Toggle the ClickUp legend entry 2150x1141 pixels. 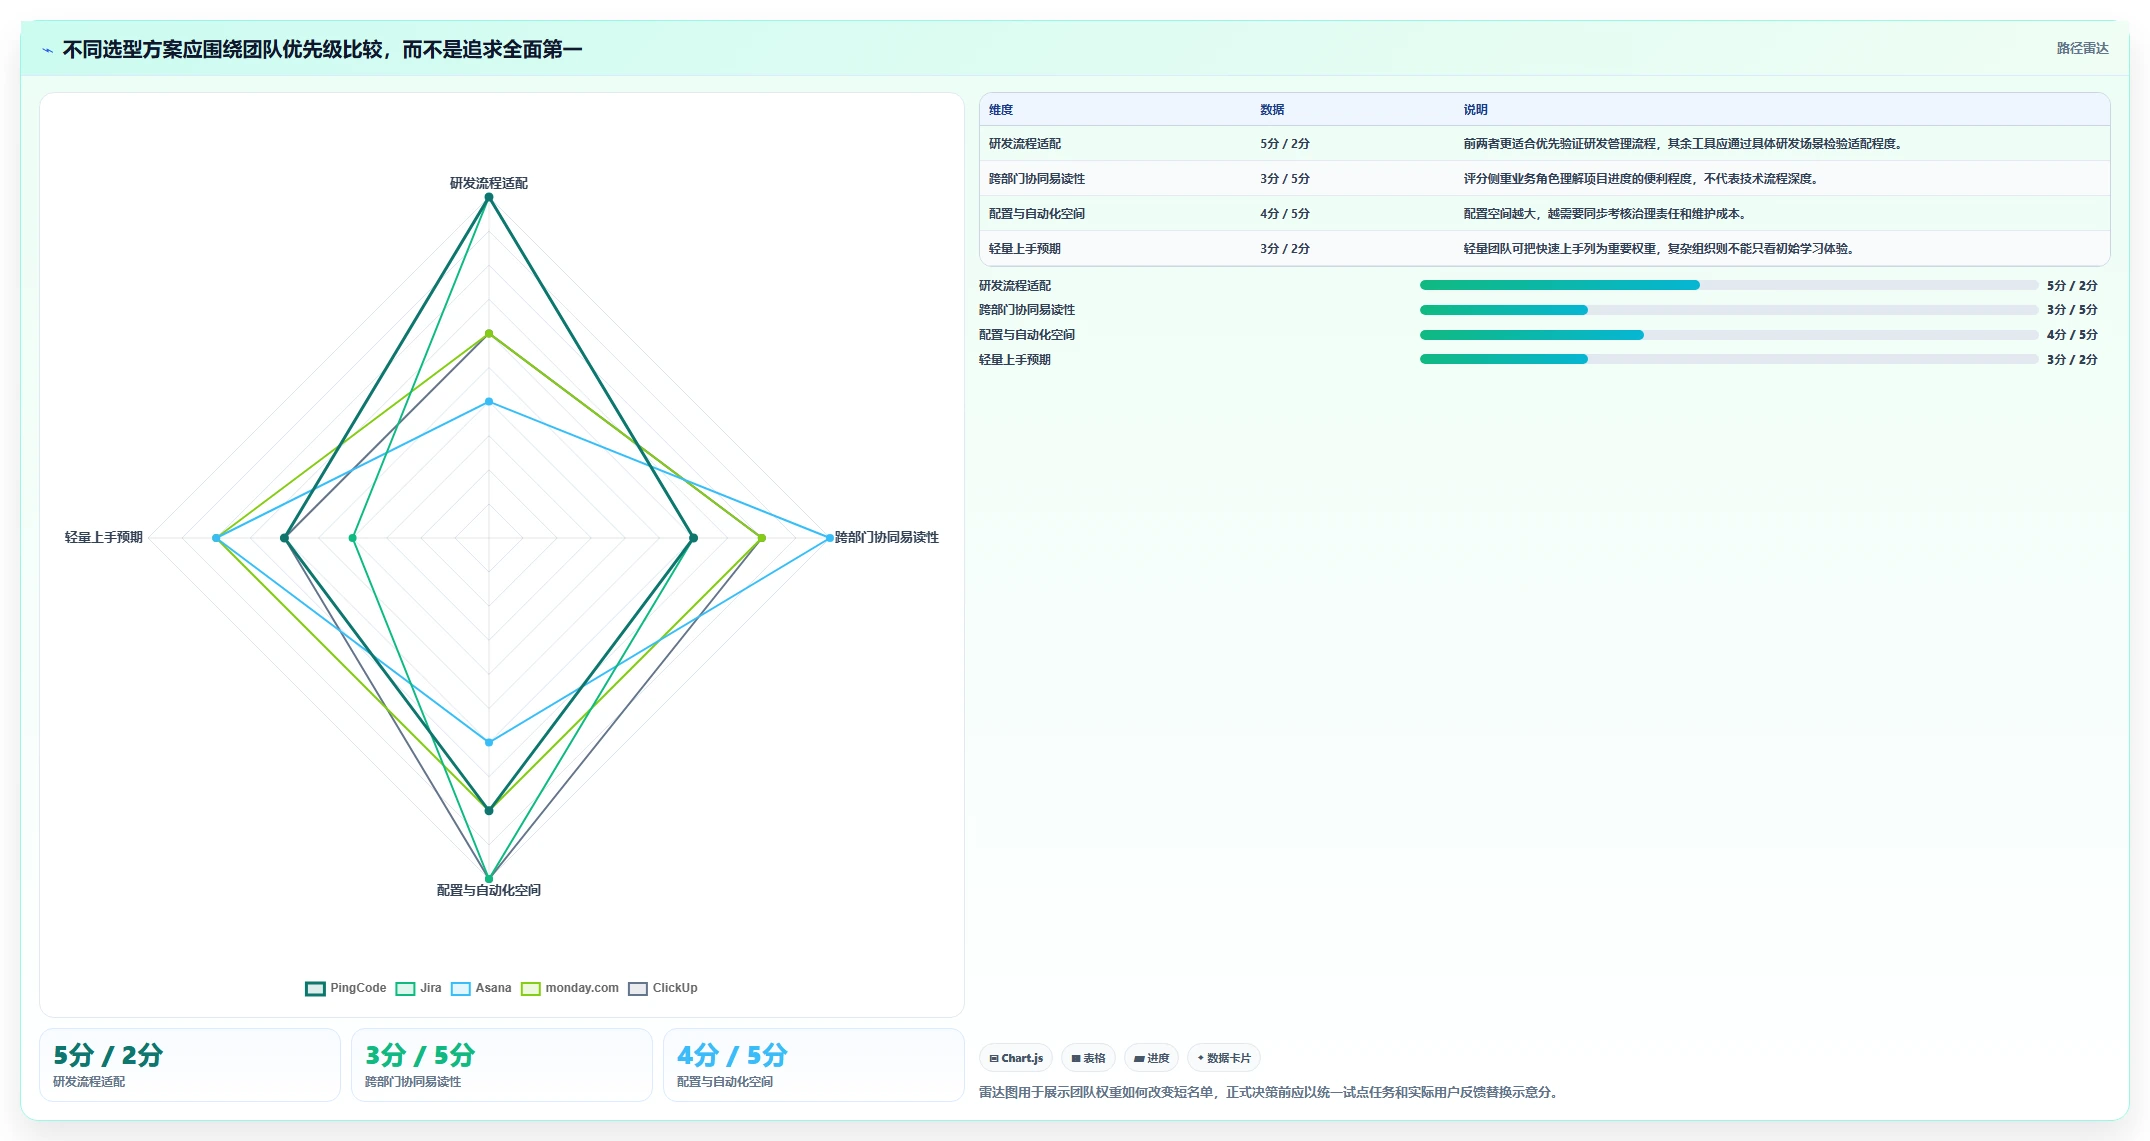[663, 988]
